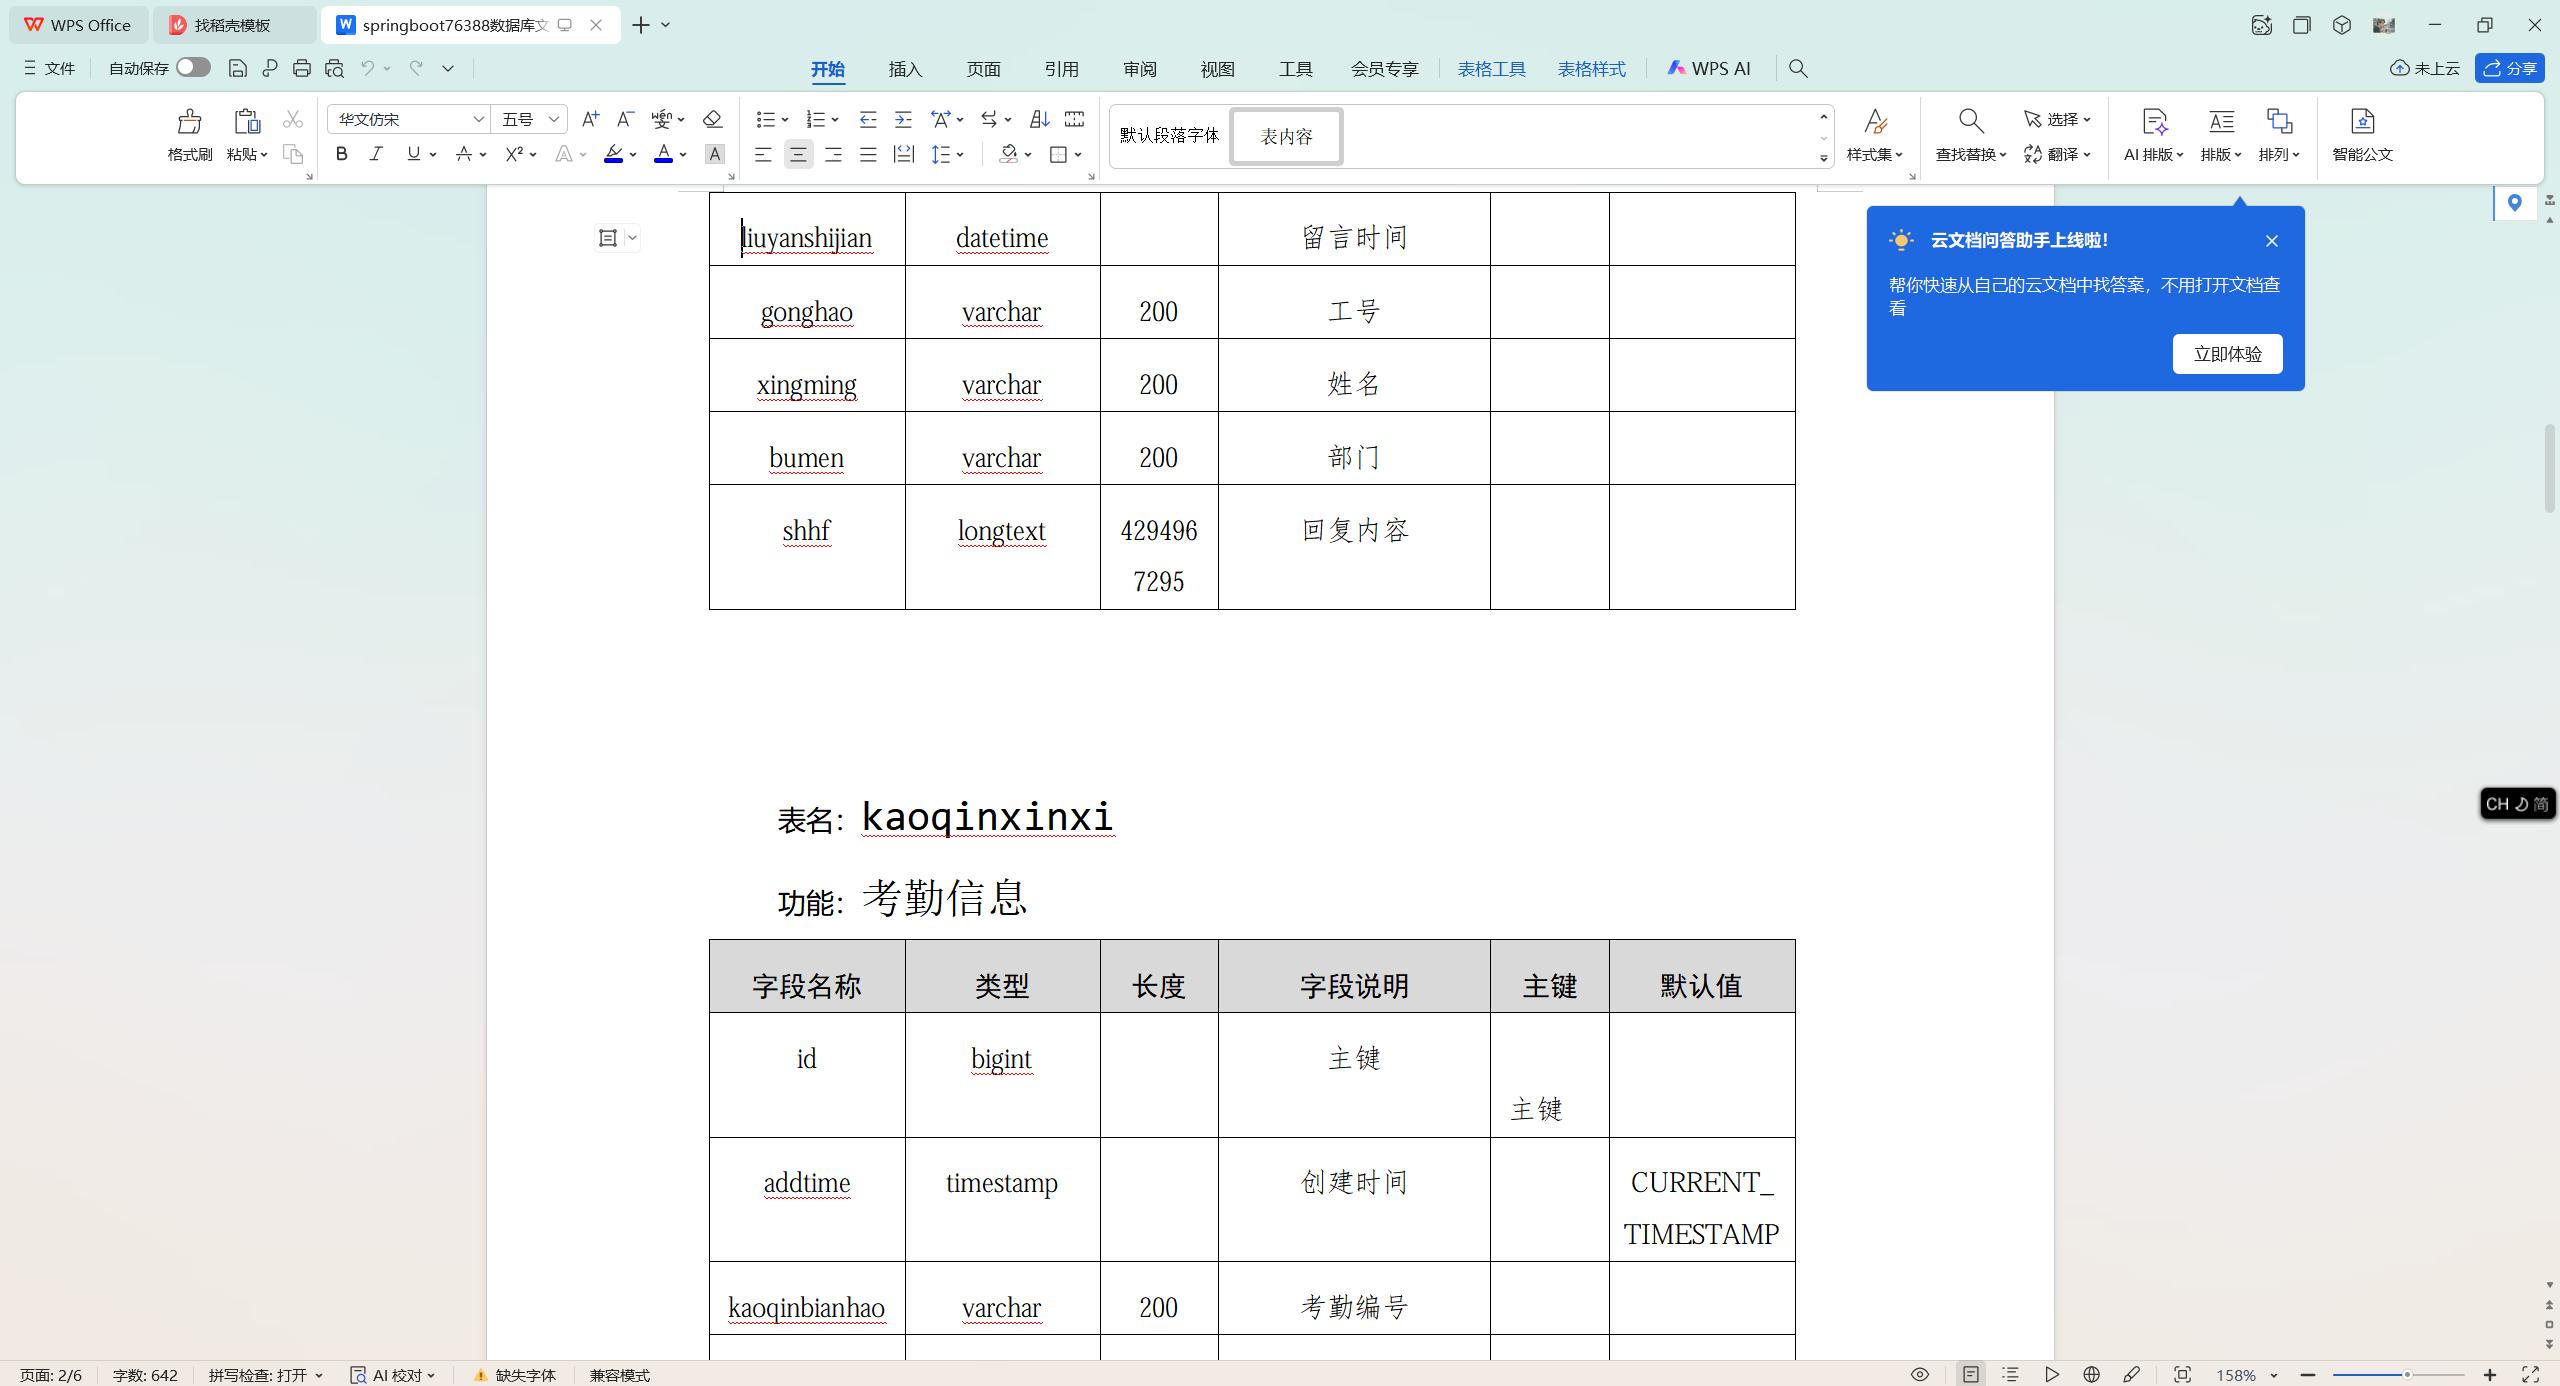Screen dimensions: 2560x1386
Task: Toggle bold formatting
Action: 341,153
